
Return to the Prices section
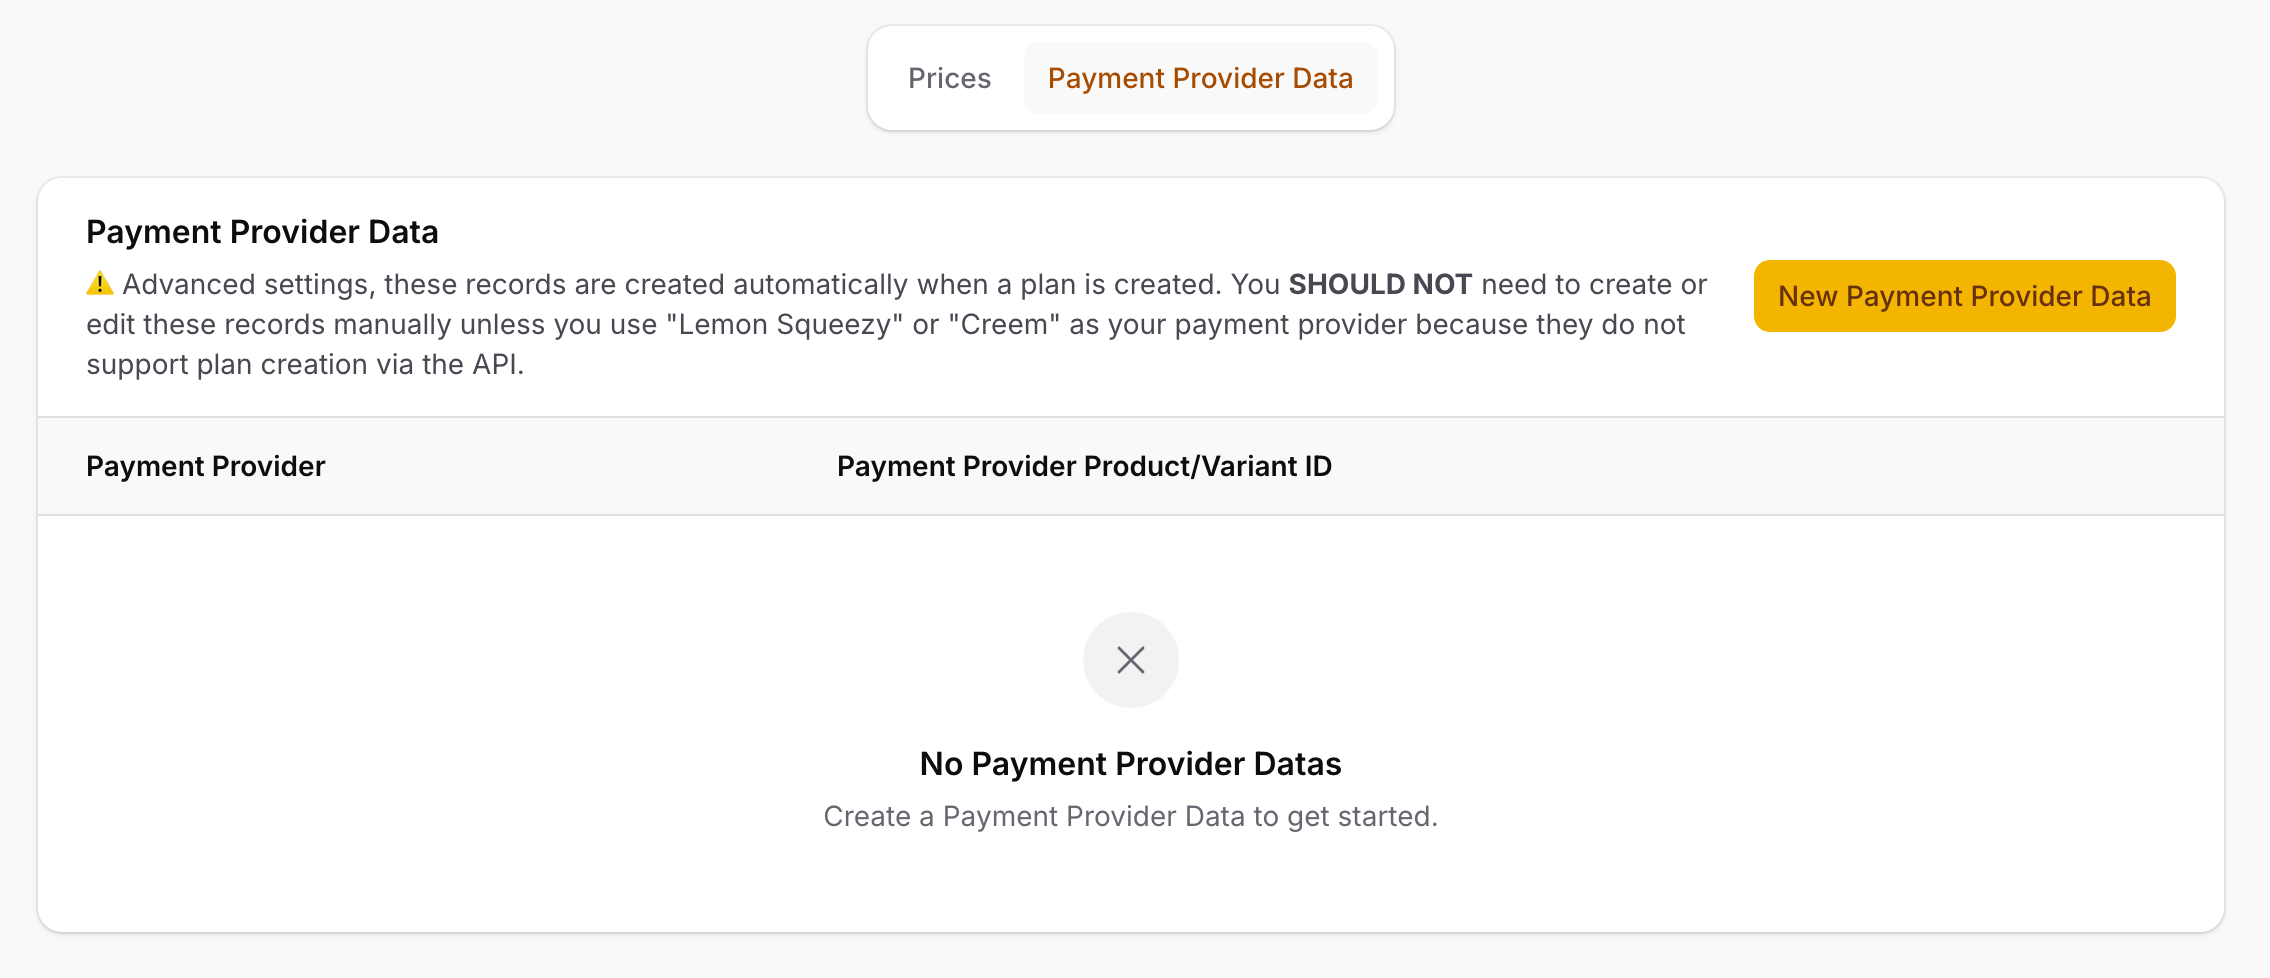(x=948, y=77)
